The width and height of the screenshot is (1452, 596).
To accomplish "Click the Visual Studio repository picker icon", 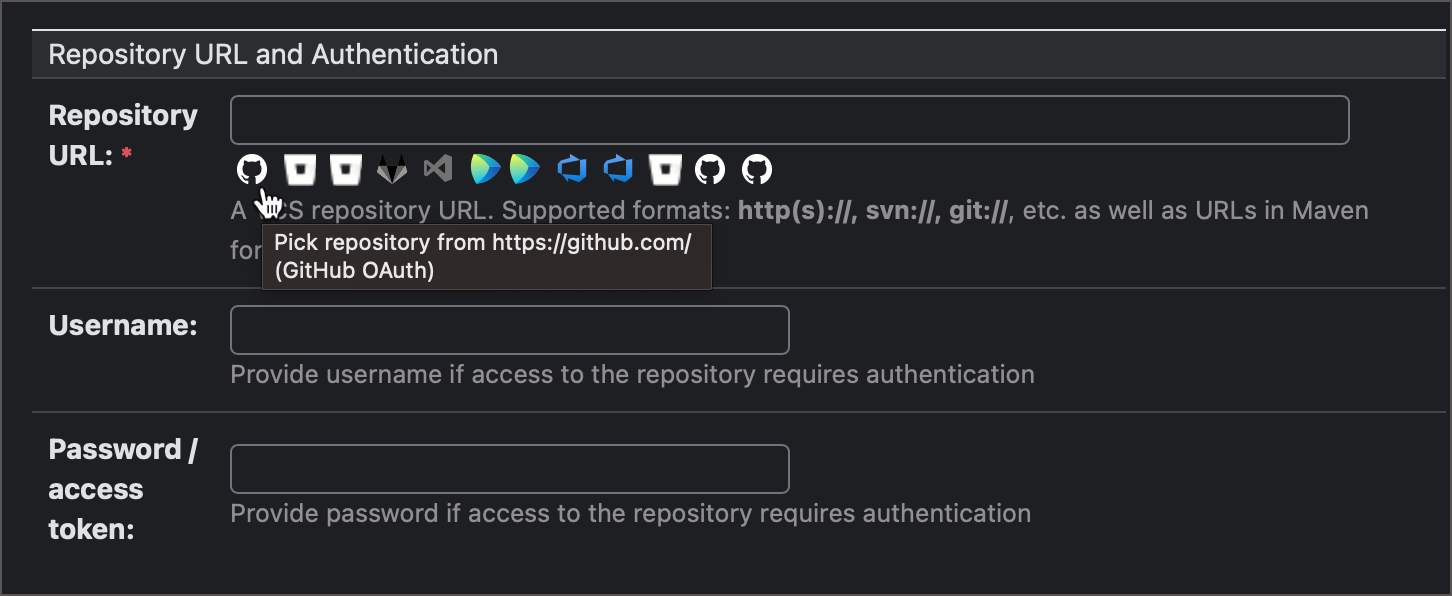I will [437, 169].
